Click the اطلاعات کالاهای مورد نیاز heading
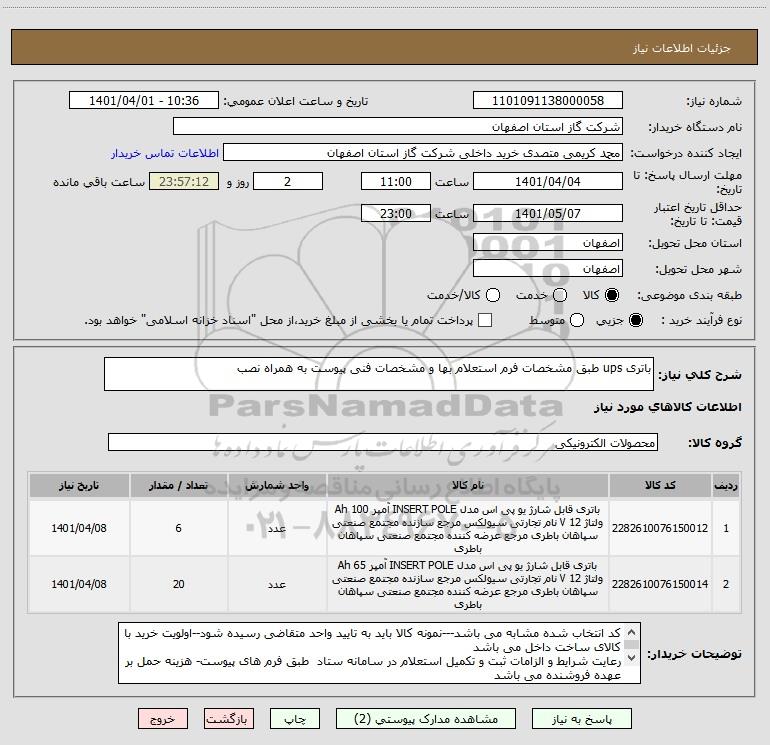The height and width of the screenshot is (745, 770). point(668,407)
